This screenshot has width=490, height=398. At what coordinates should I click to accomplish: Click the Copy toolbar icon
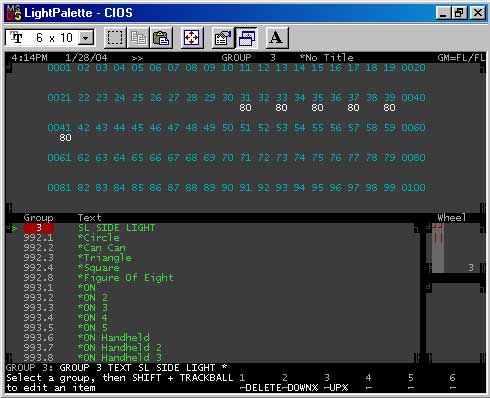click(x=138, y=38)
